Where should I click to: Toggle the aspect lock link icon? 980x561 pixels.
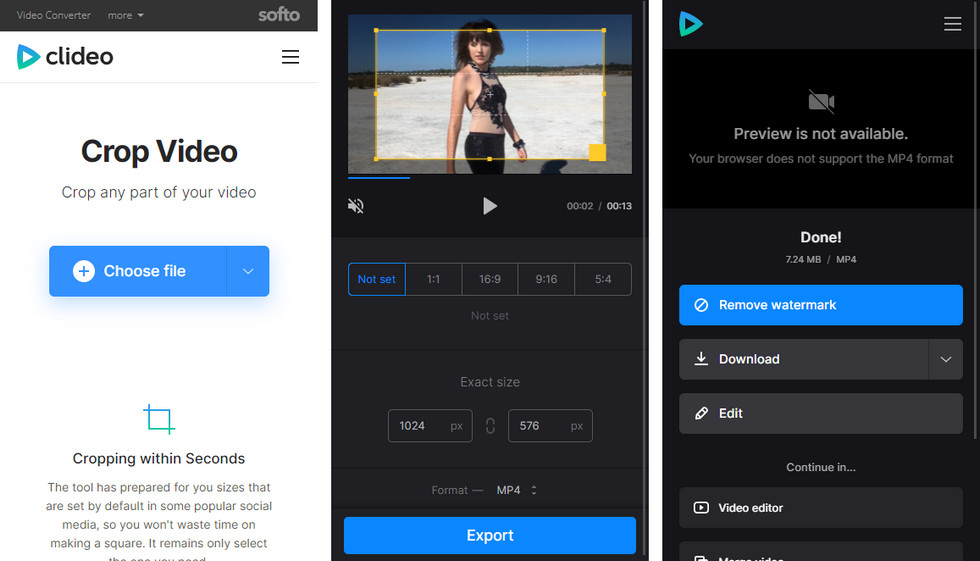490,426
